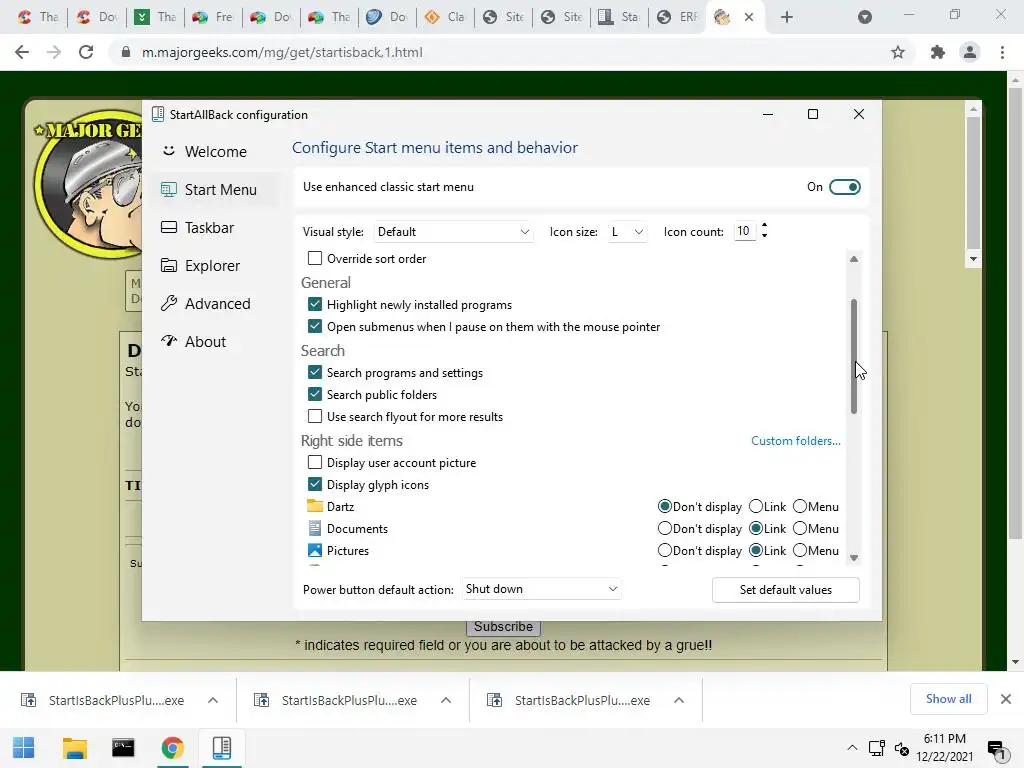Enable Use search flyout for more results
Image resolution: width=1024 pixels, height=768 pixels.
[x=315, y=416]
